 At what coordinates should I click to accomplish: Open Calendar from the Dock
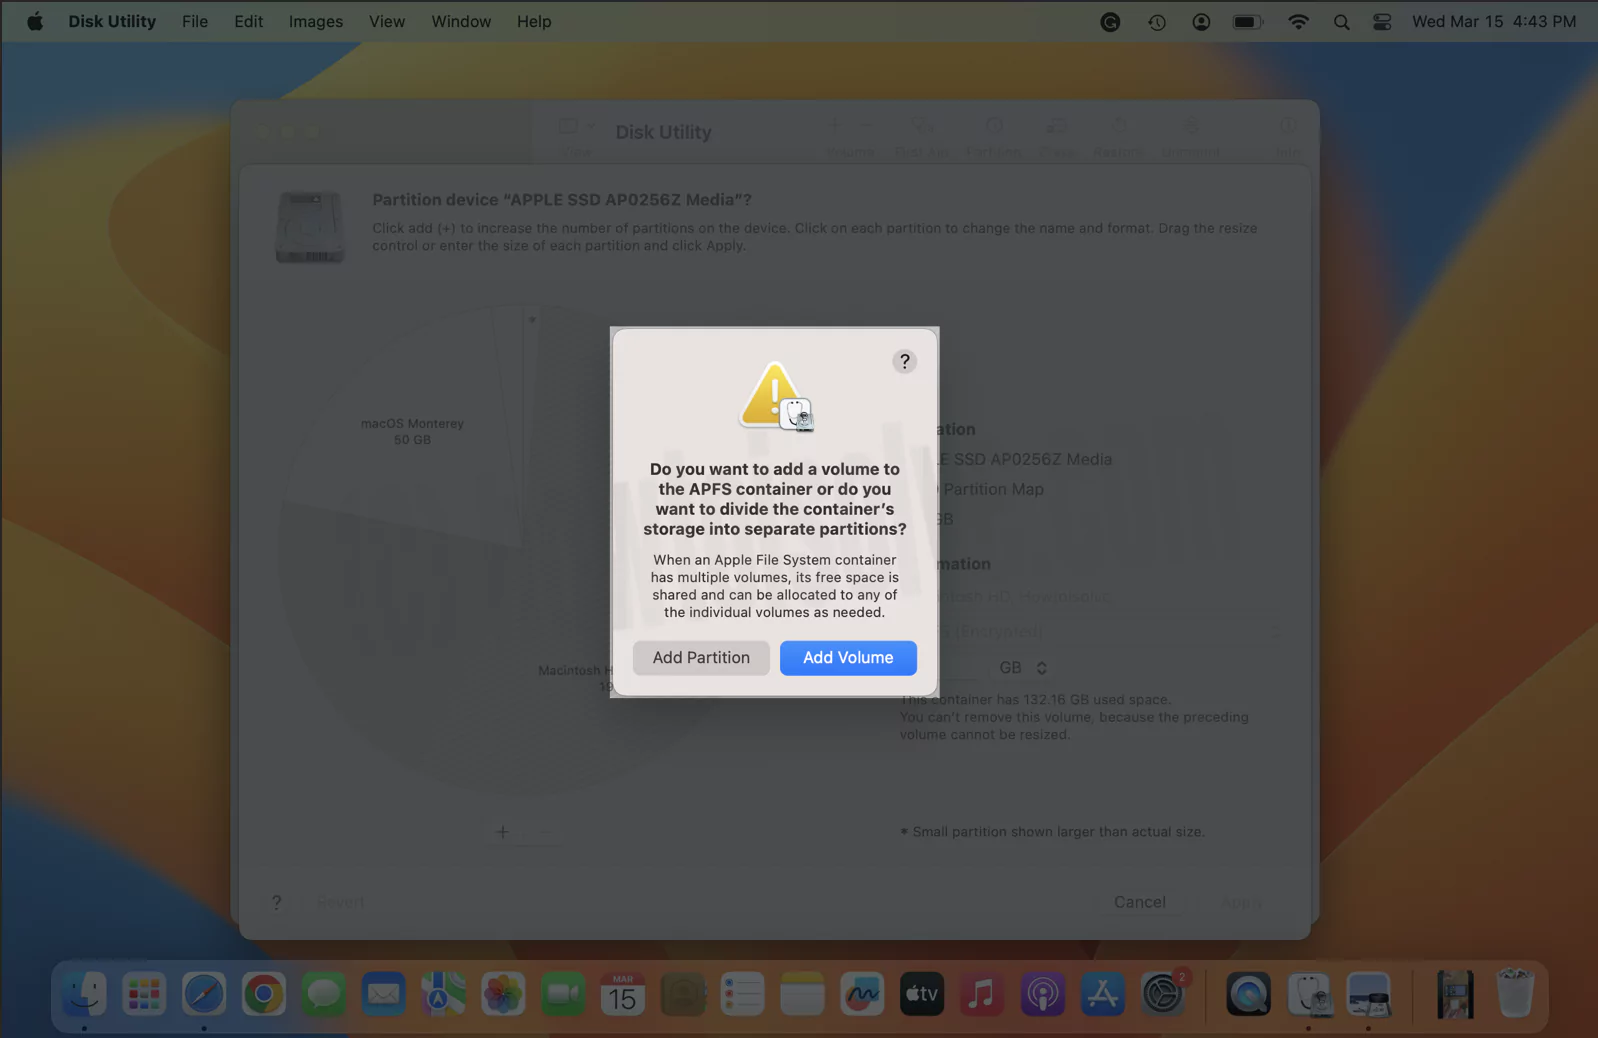(623, 995)
